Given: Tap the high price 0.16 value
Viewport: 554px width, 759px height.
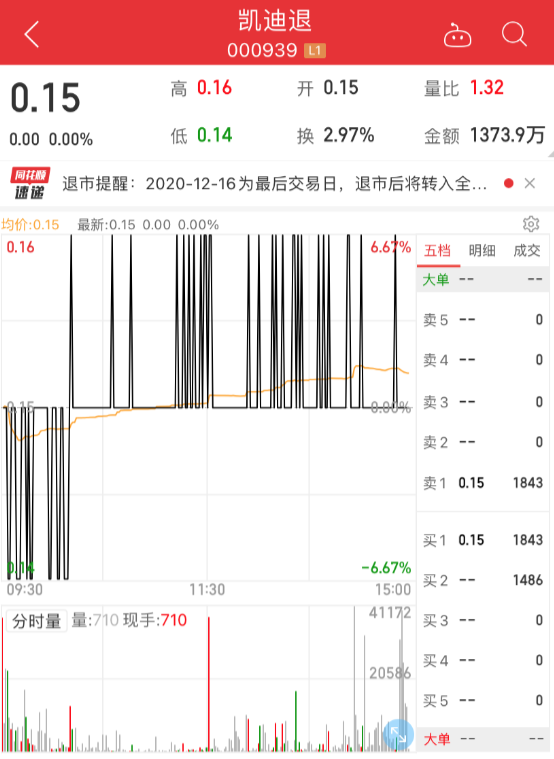Looking at the screenshot, I should tap(215, 88).
